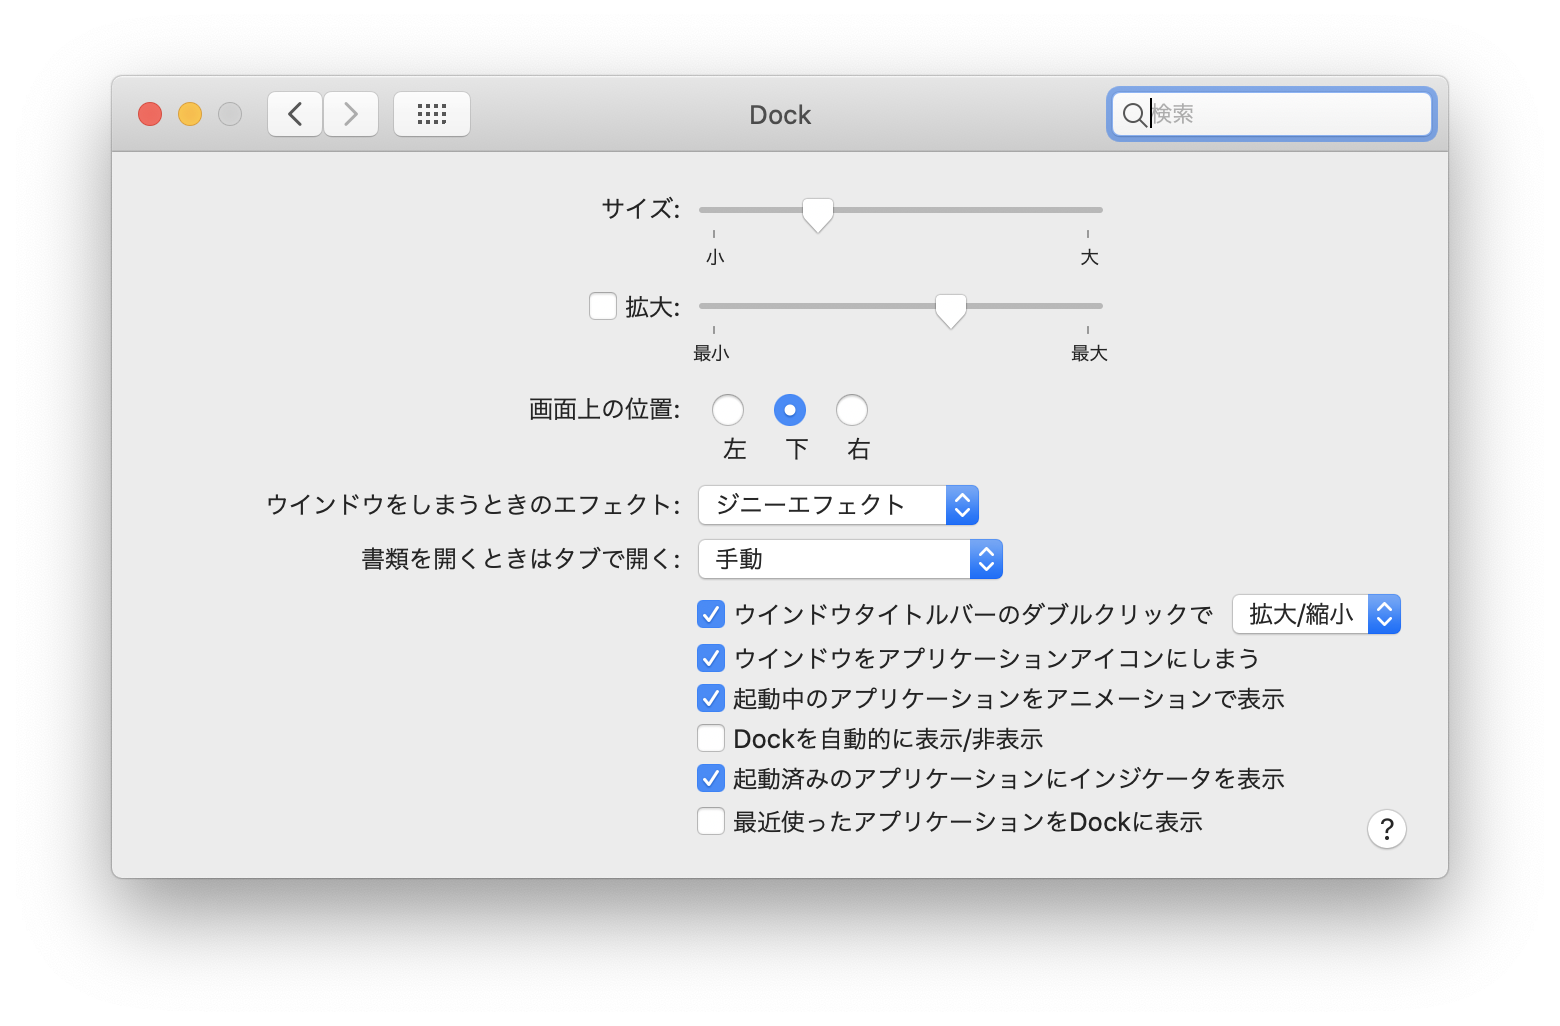The image size is (1560, 1026).
Task: Click into the 検索 search field
Action: click(1285, 114)
